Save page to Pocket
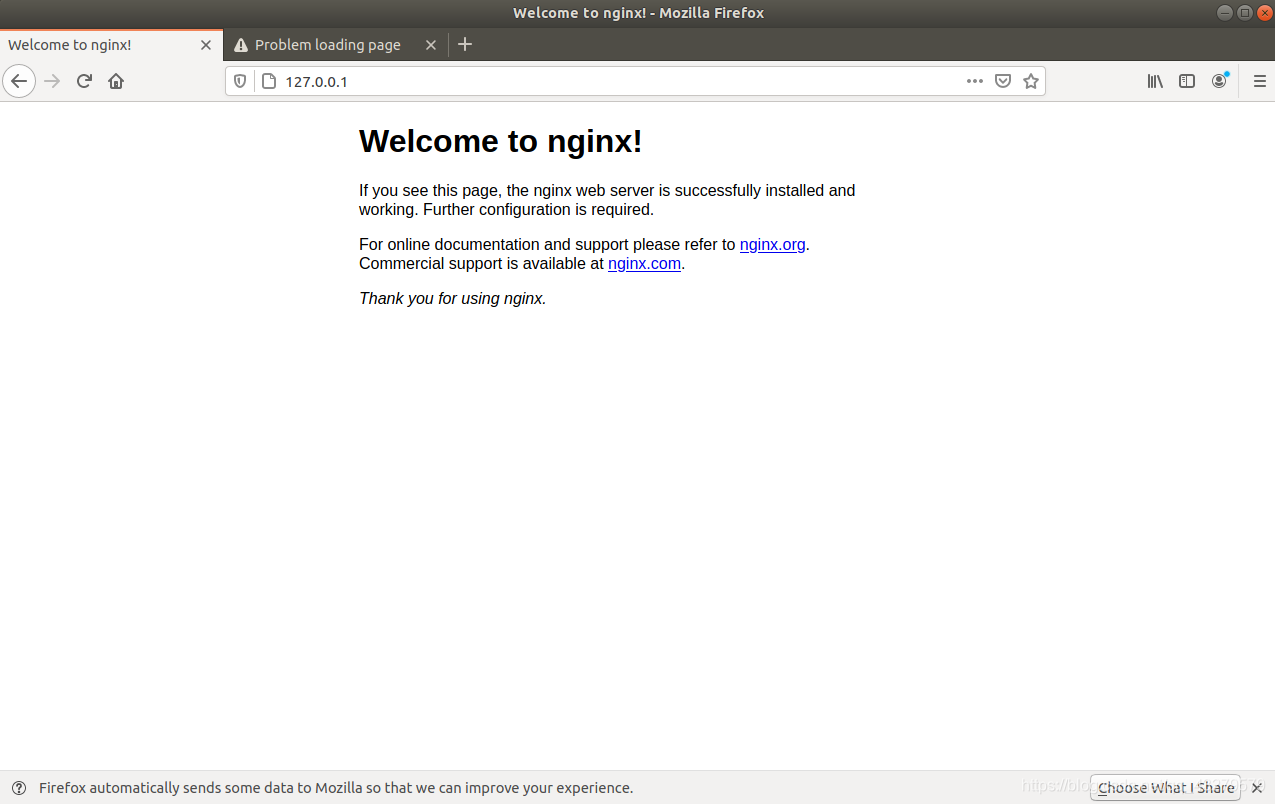Screen dimensions: 1275x804 tap(1003, 81)
